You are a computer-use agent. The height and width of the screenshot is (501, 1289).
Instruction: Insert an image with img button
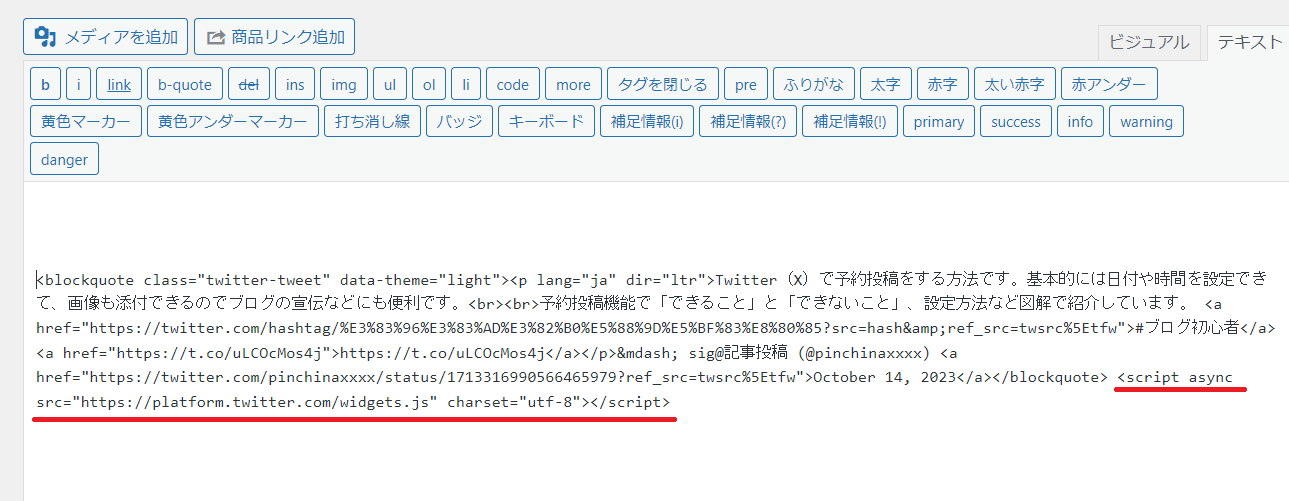pos(344,84)
